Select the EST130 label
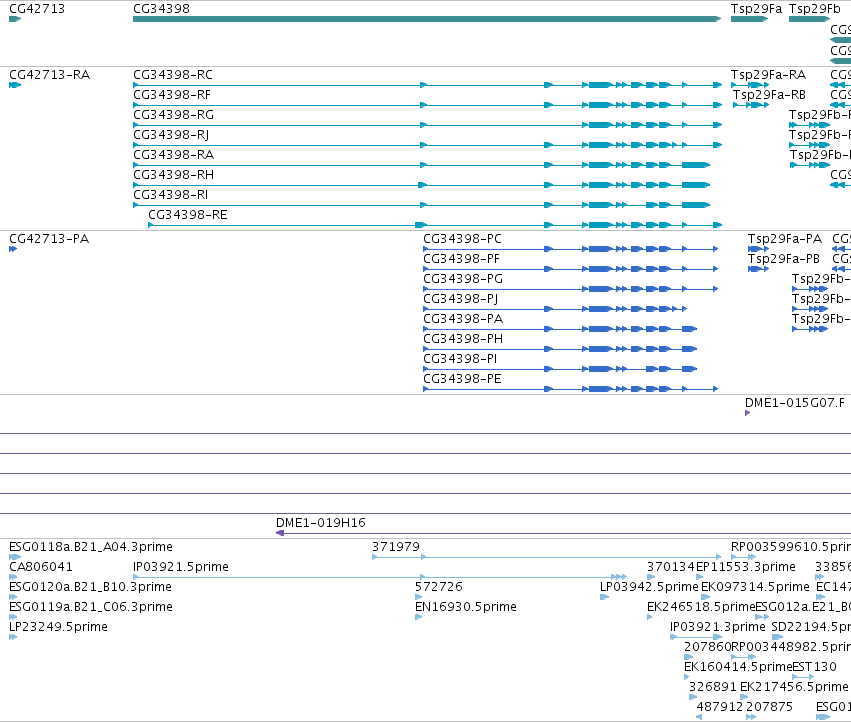The width and height of the screenshot is (851, 722). (x=814, y=667)
